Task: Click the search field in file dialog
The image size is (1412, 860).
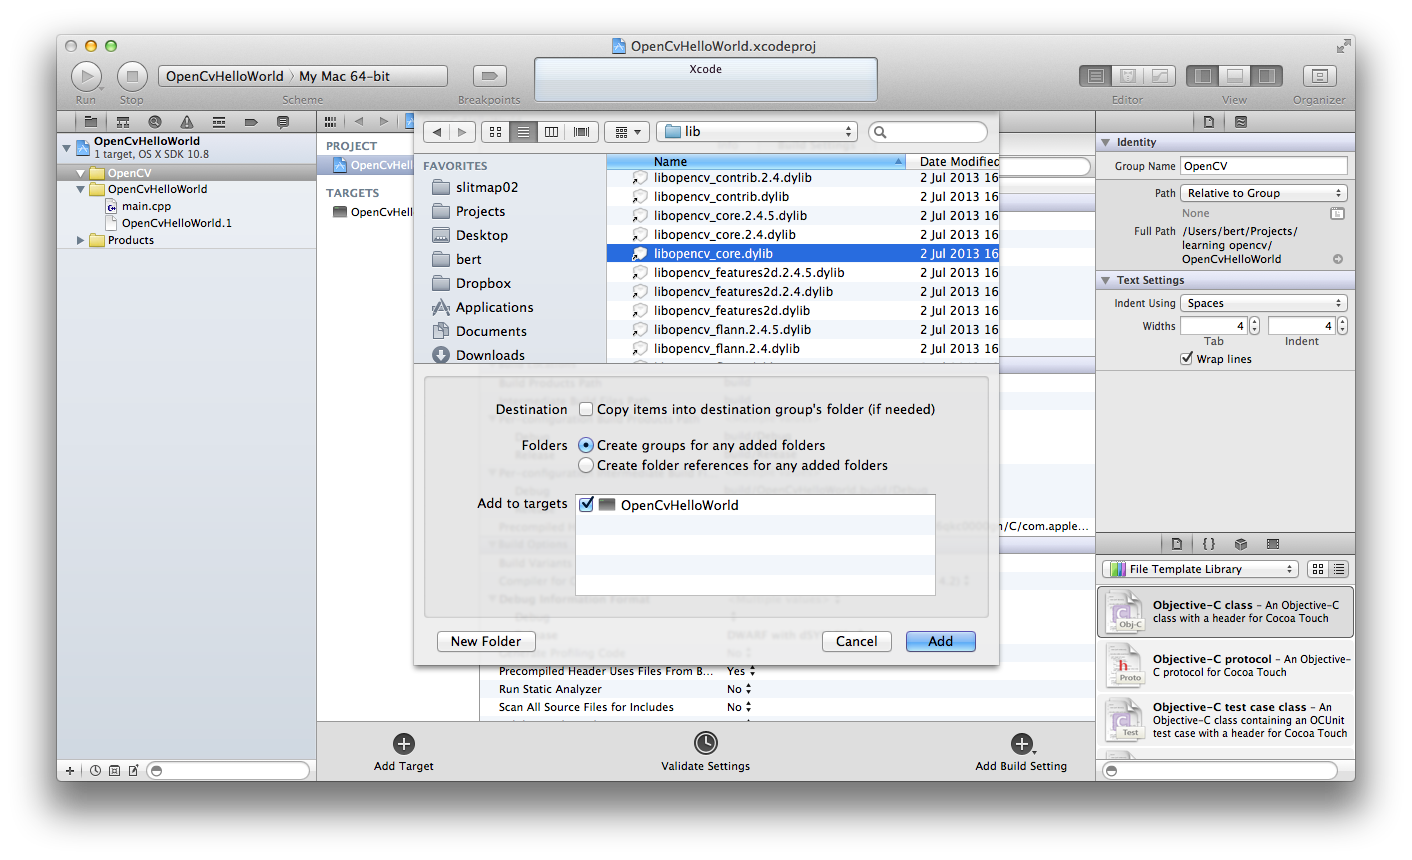Action: 928,132
